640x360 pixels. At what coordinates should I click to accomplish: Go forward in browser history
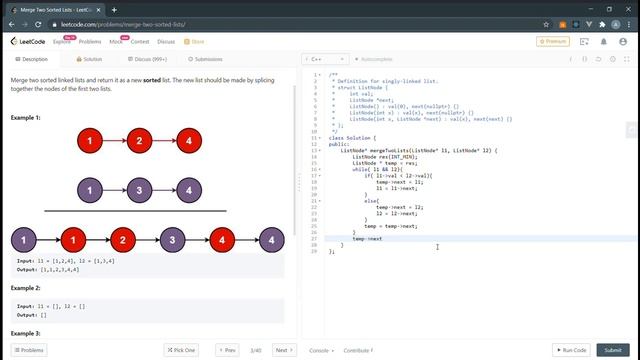(x=24, y=24)
